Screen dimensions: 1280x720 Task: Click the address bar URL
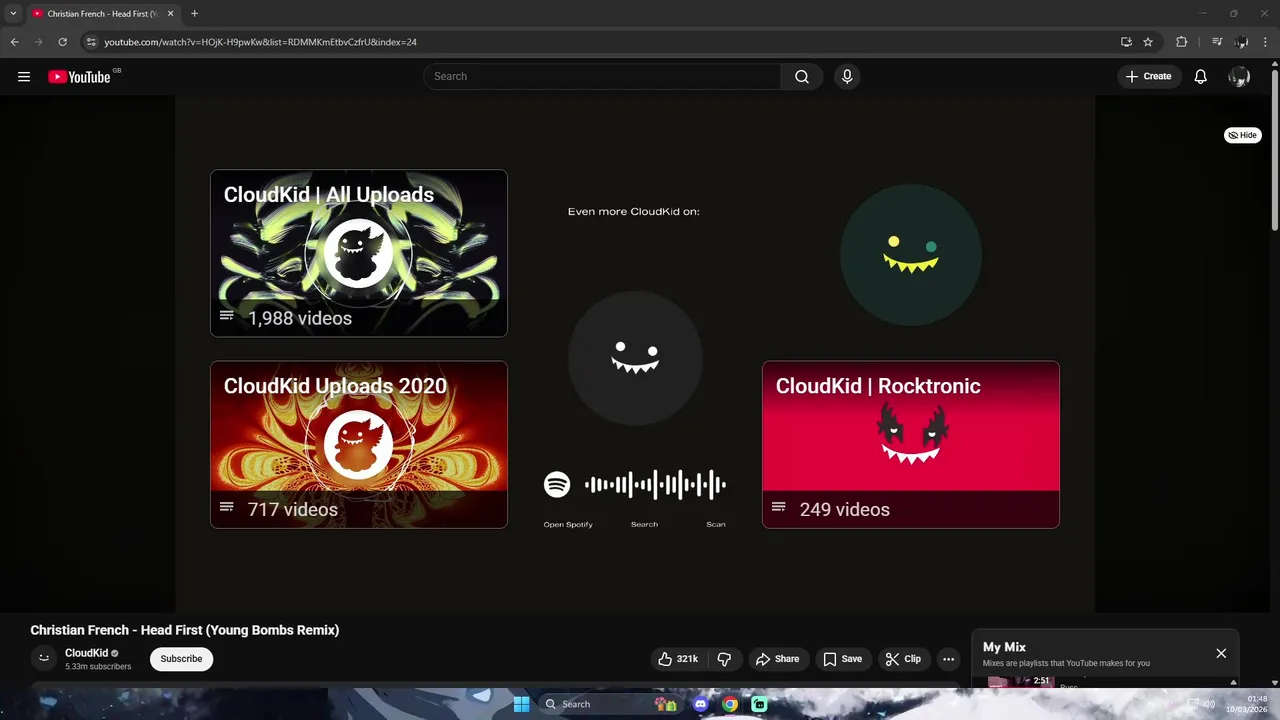pyautogui.click(x=260, y=42)
